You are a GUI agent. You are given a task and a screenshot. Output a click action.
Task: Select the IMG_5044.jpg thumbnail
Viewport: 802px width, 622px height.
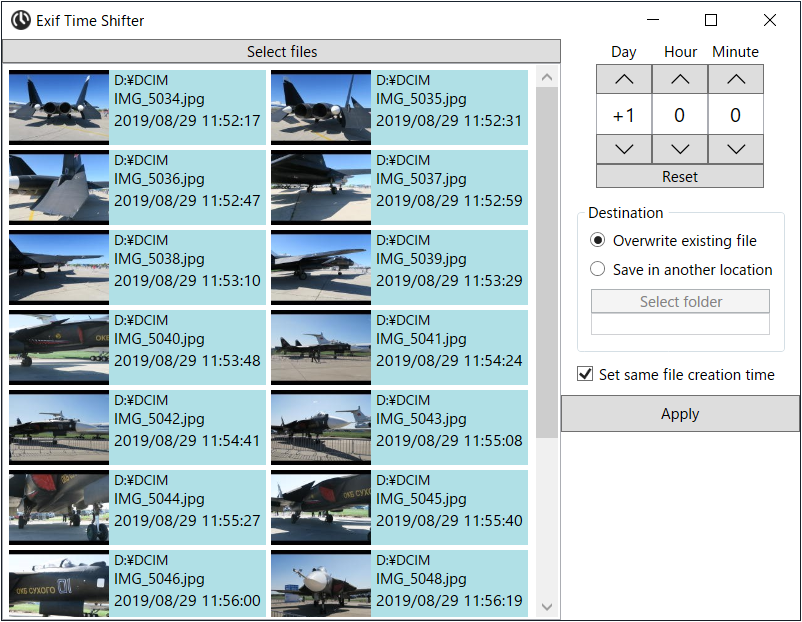point(59,507)
